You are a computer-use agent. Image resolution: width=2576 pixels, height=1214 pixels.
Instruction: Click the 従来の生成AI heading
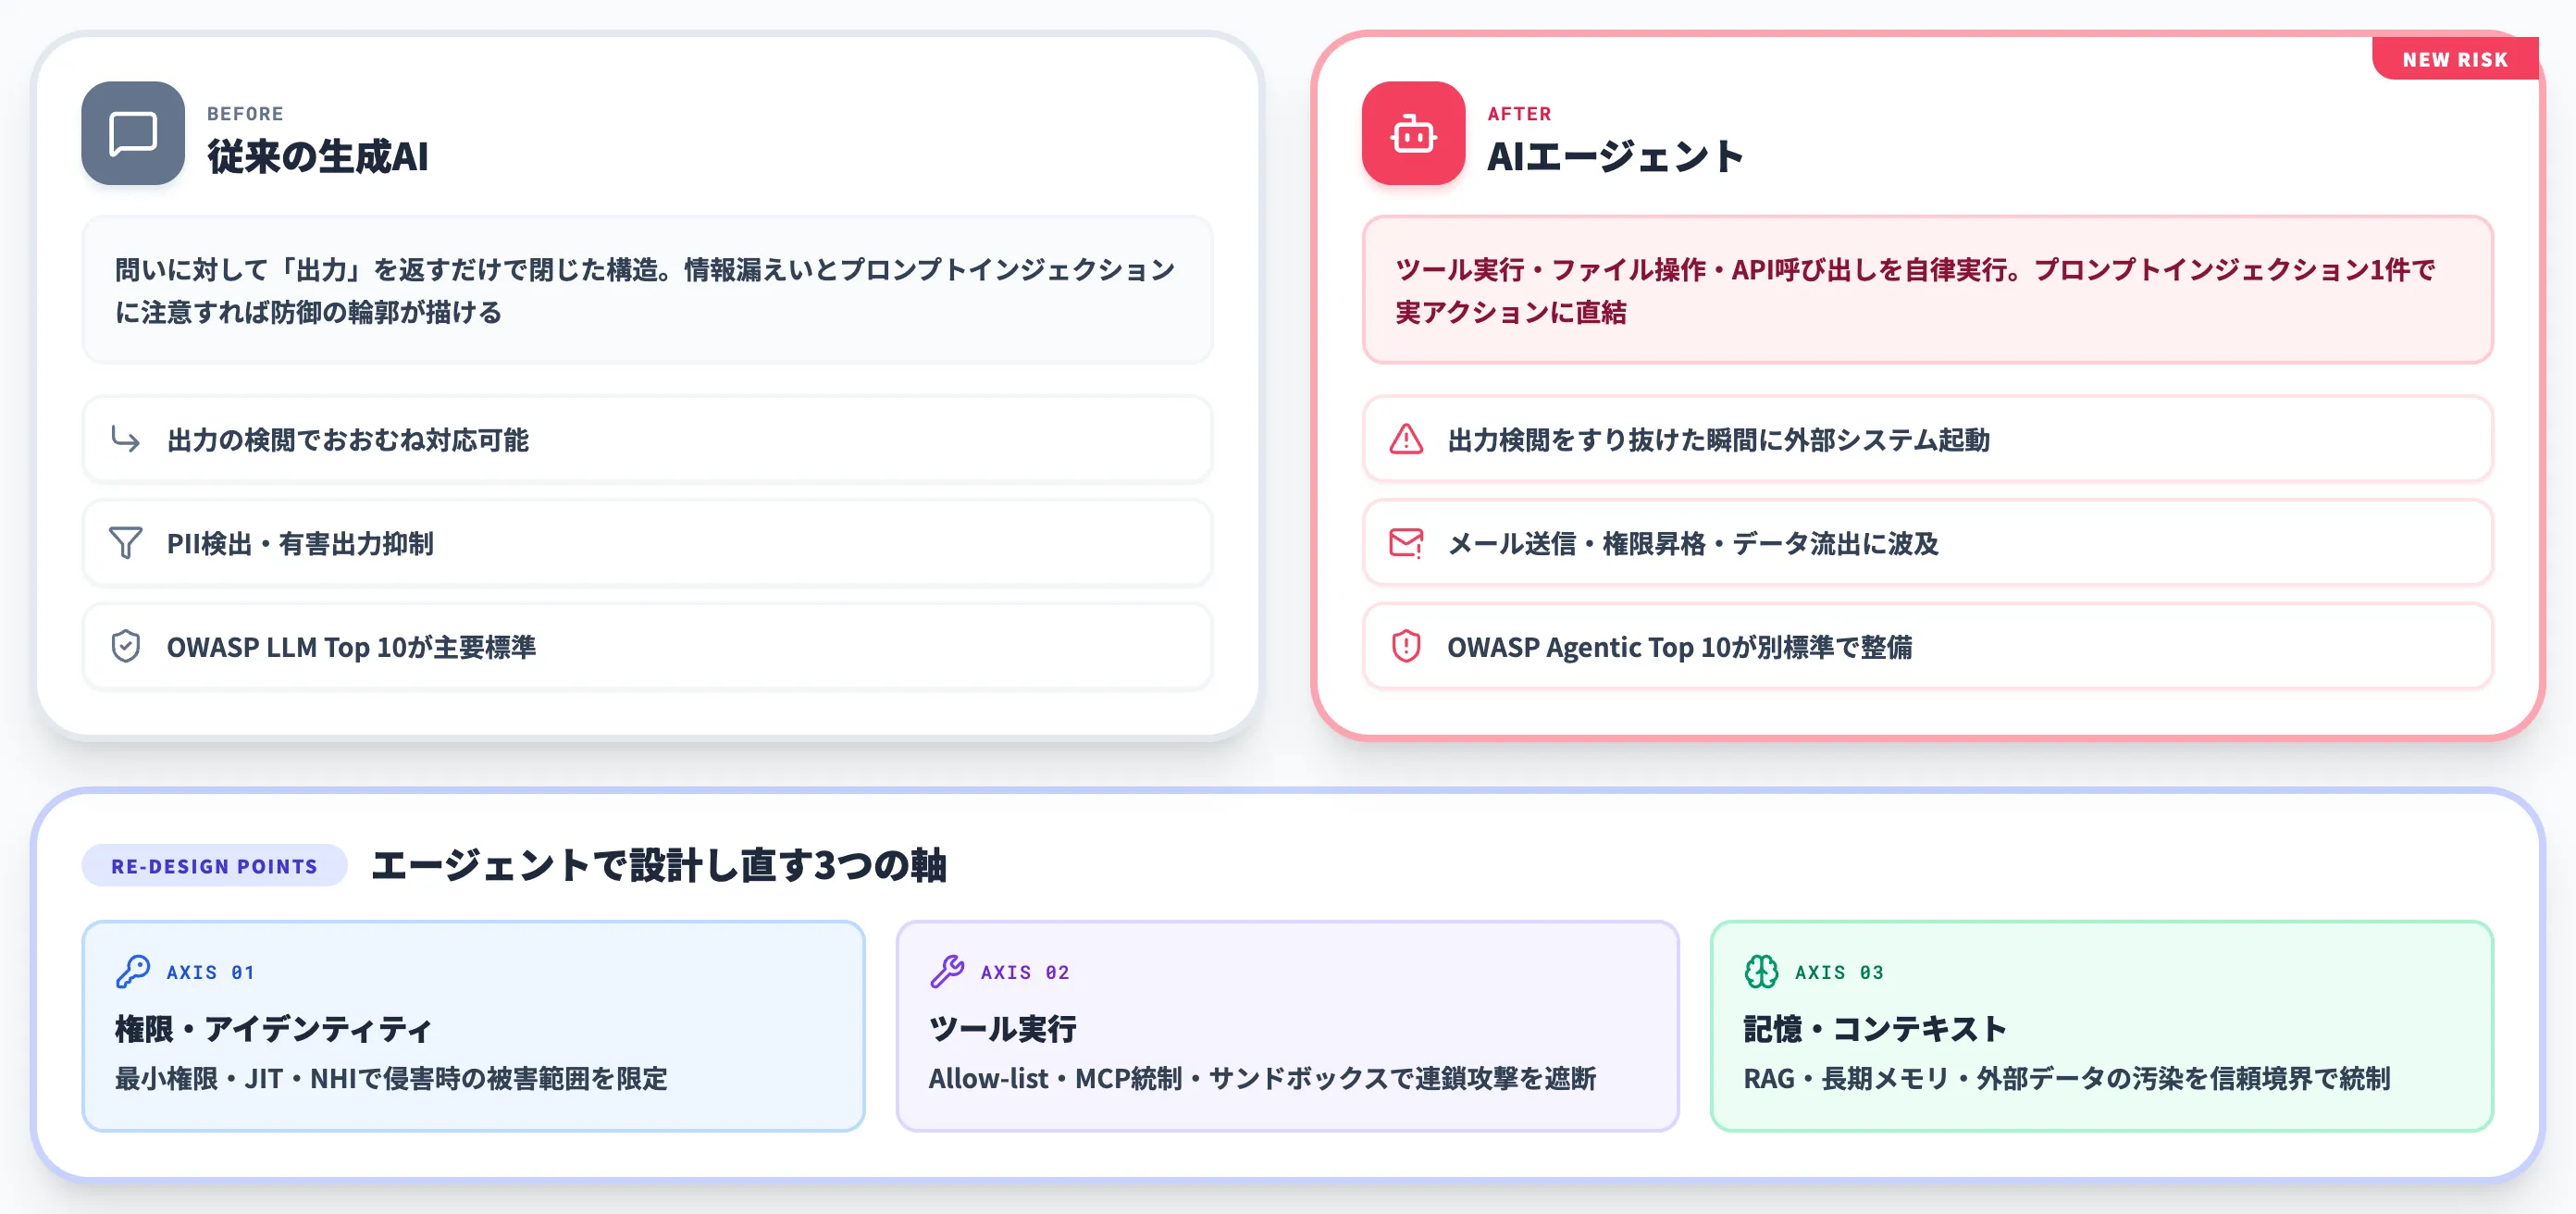click(x=318, y=156)
